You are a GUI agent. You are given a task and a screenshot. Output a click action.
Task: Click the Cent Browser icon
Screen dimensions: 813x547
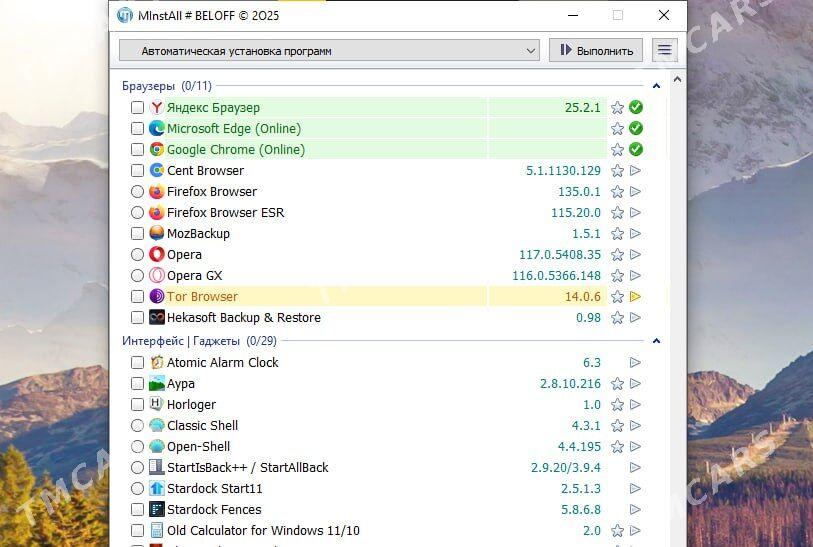click(156, 170)
